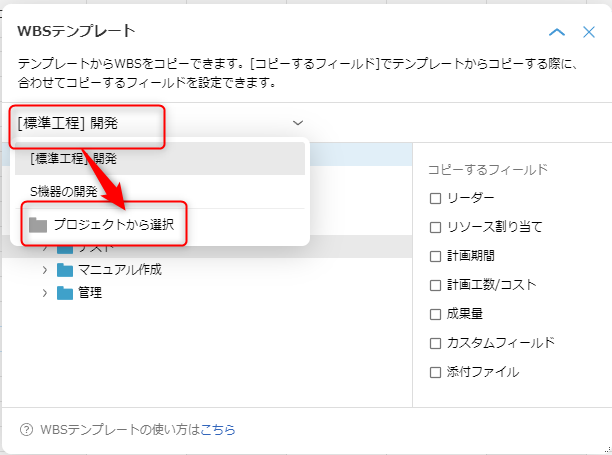Click the blue folder icon next to マニュアル作成

[x=65, y=270]
